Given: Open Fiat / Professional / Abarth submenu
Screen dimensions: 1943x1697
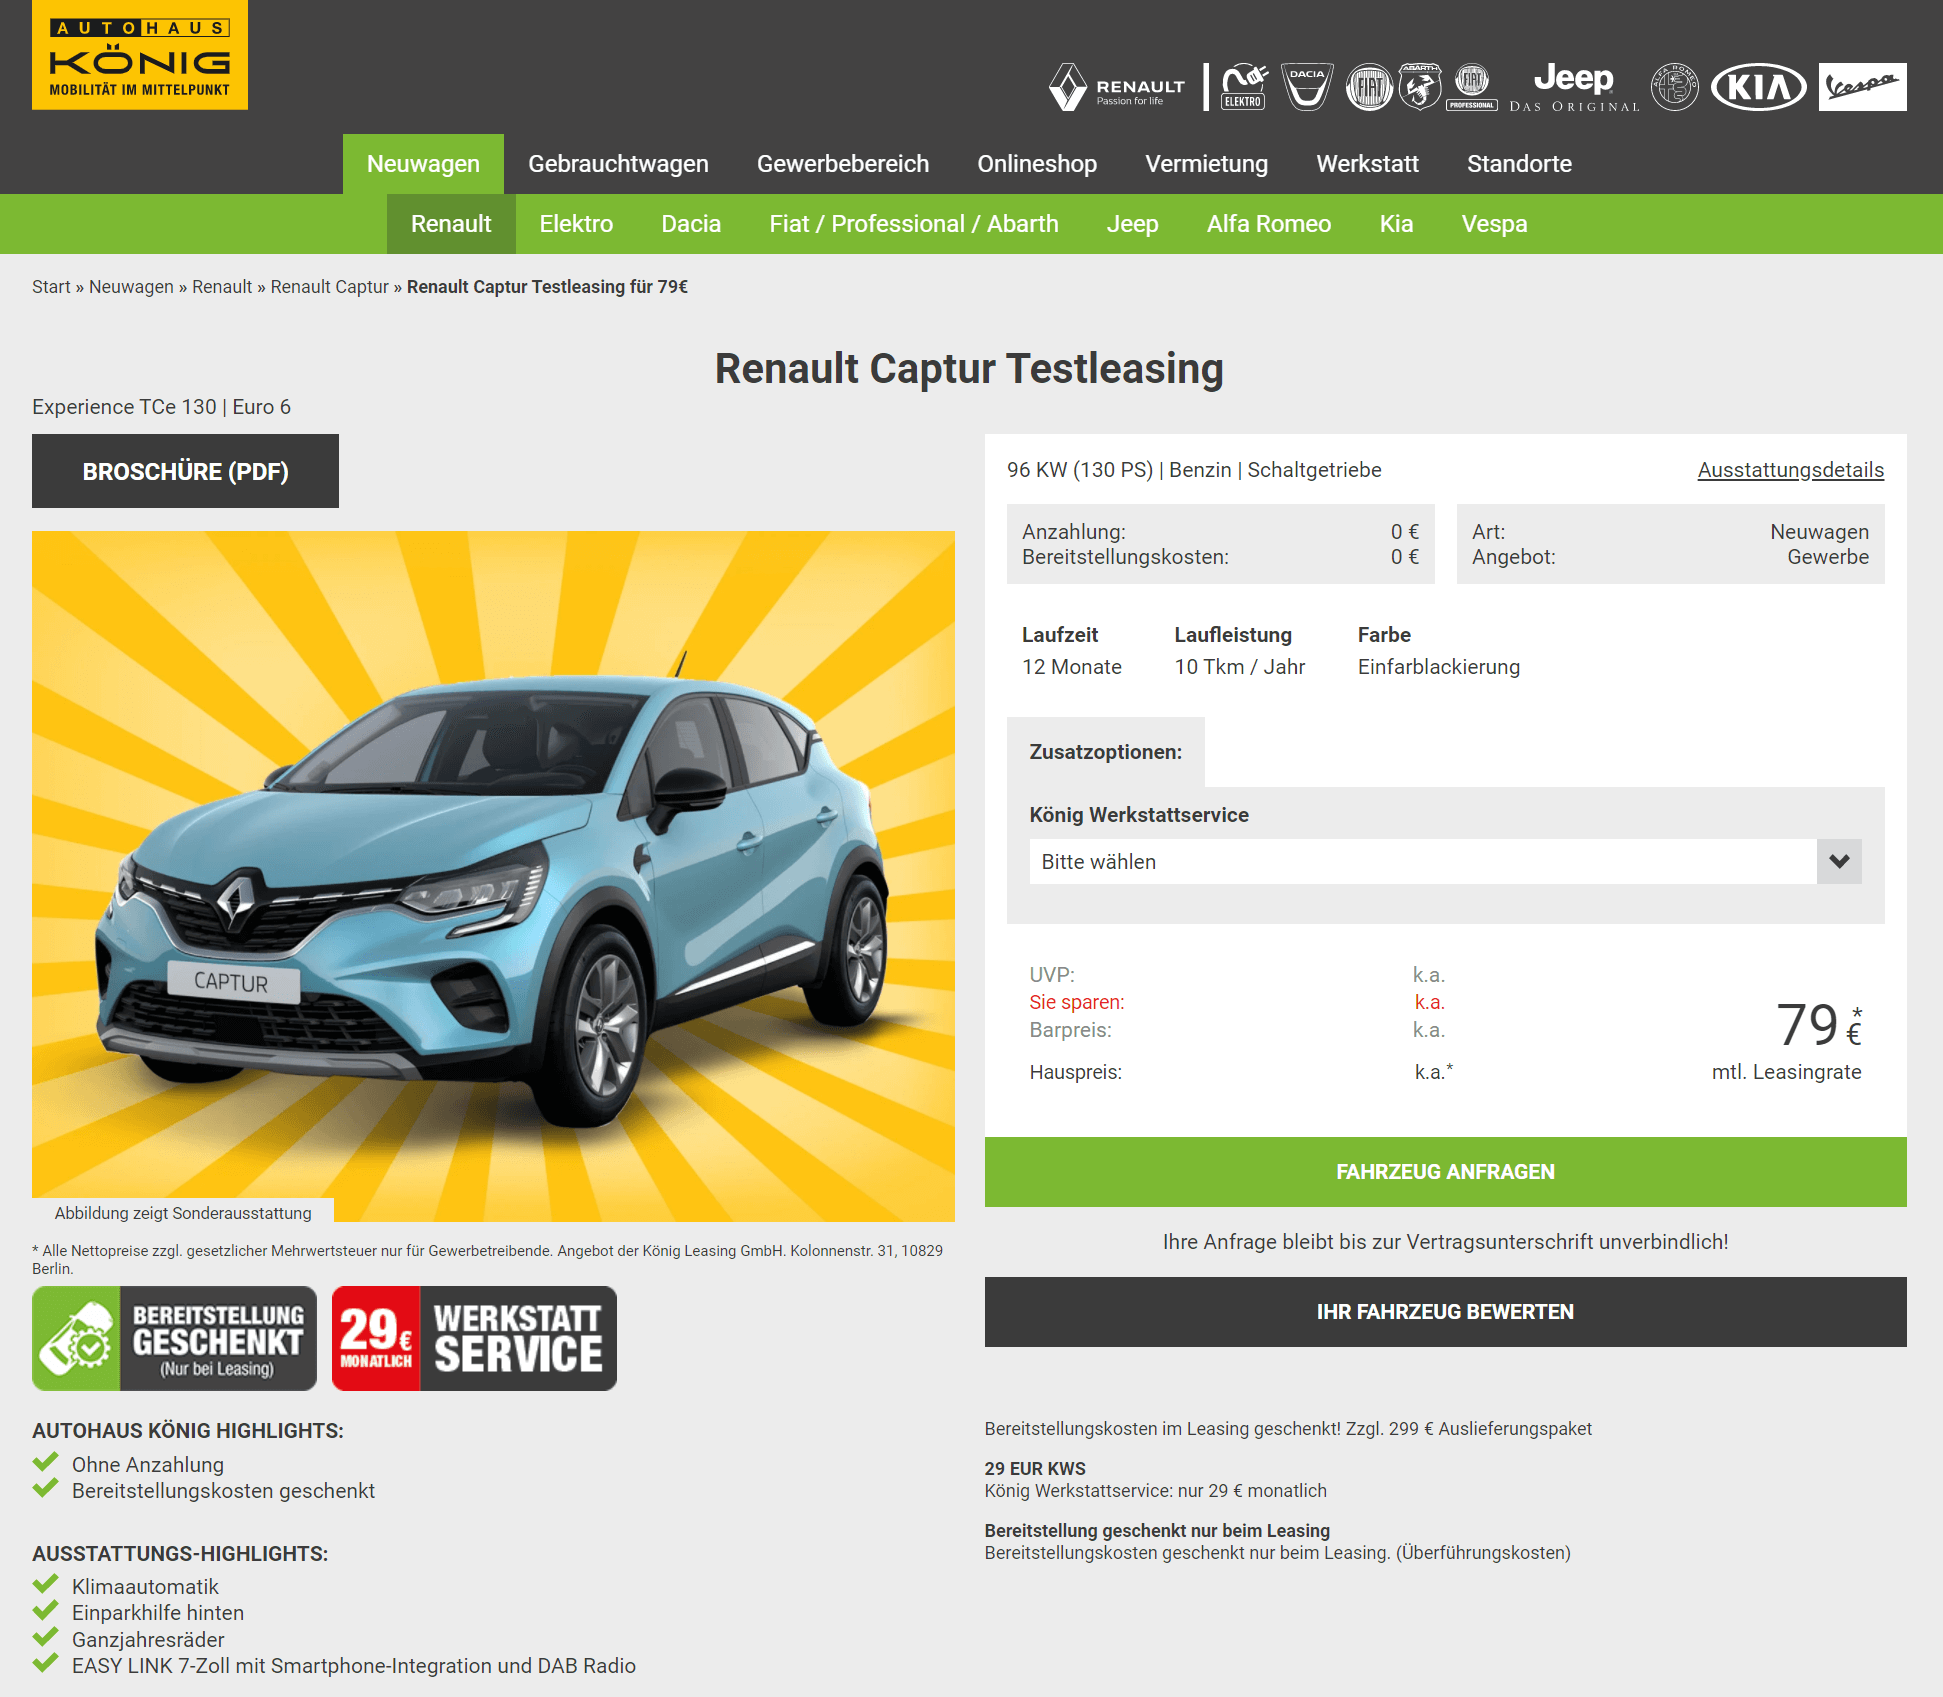Looking at the screenshot, I should click(x=914, y=224).
